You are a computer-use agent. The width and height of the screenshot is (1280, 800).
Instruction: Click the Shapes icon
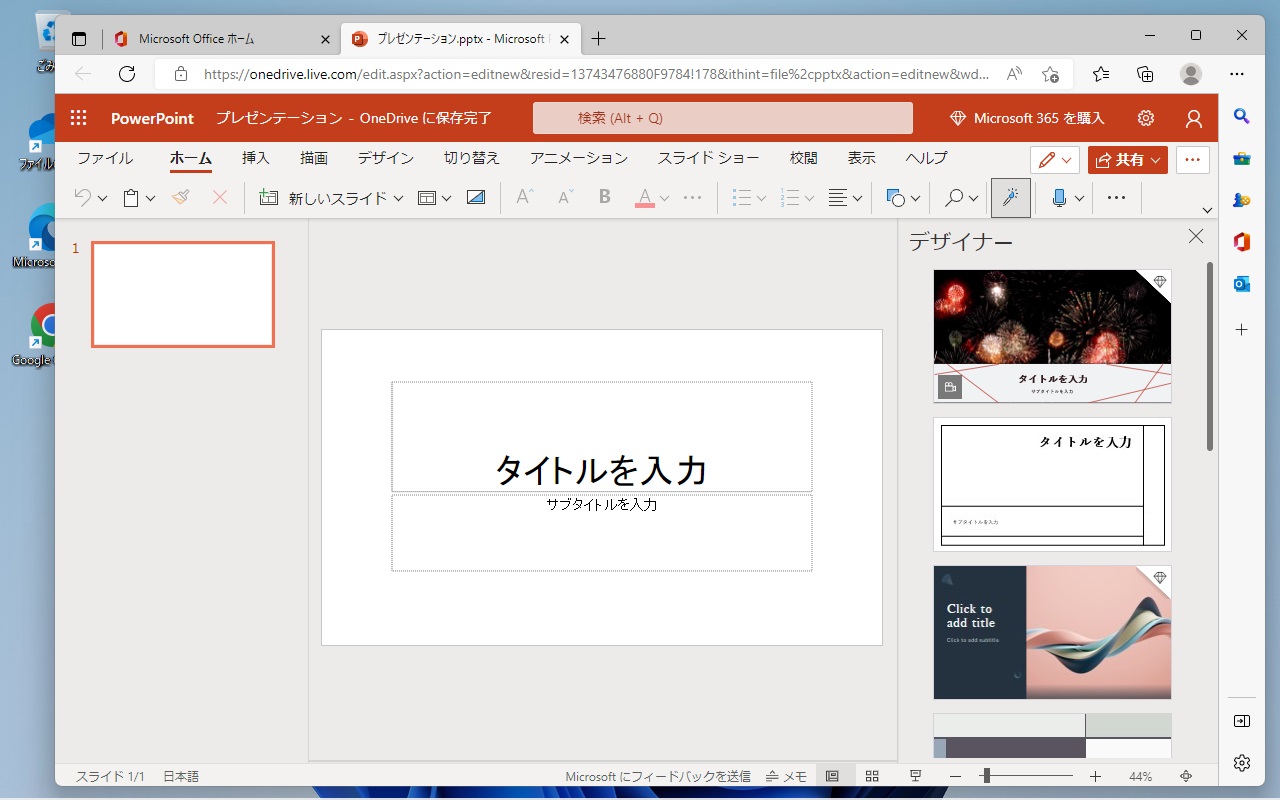[x=896, y=198]
